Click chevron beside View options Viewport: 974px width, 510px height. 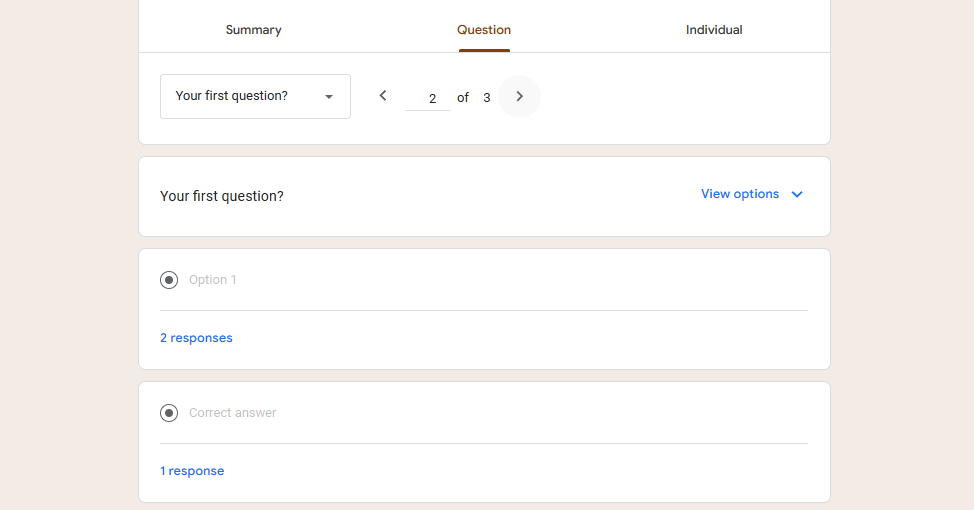point(797,195)
